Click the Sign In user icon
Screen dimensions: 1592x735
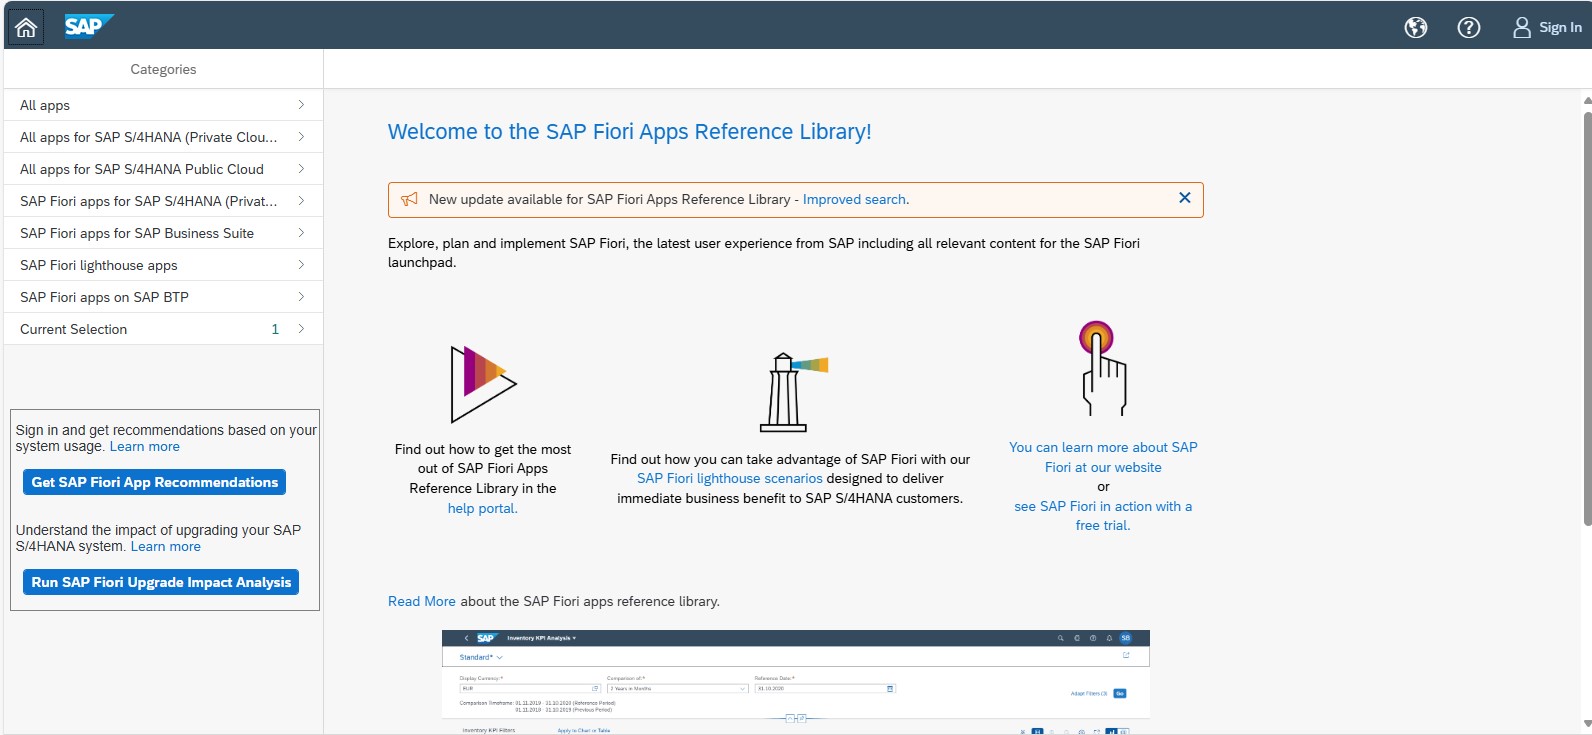pos(1521,28)
